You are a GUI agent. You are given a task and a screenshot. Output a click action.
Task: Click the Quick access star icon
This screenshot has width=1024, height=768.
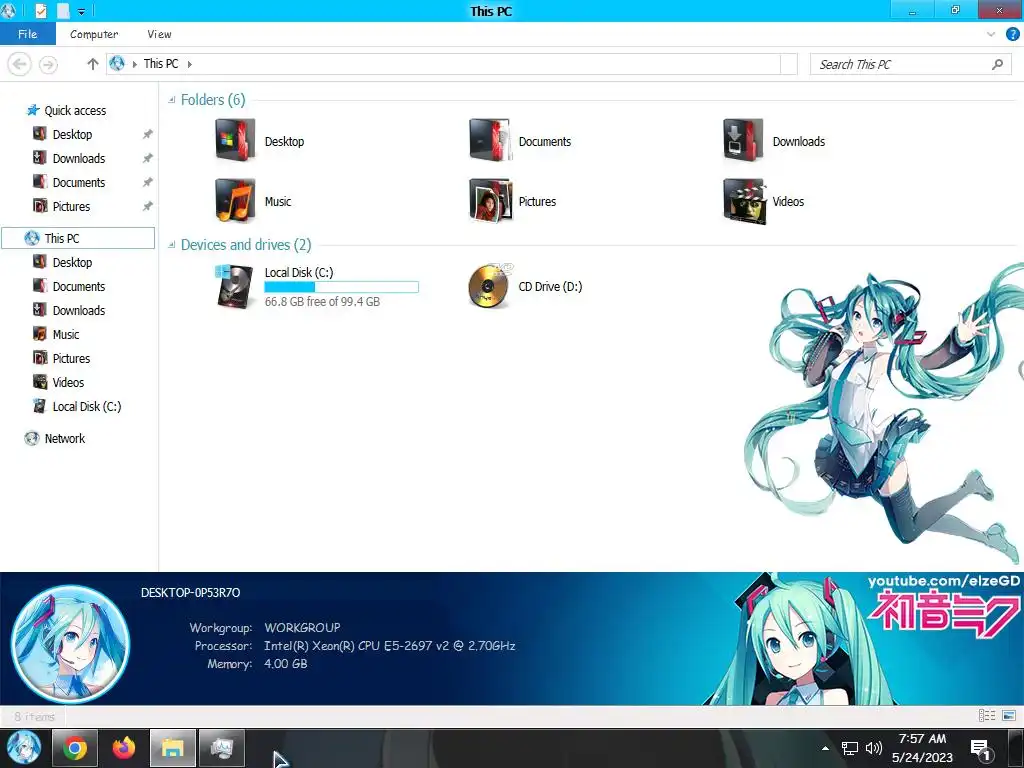(x=33, y=110)
